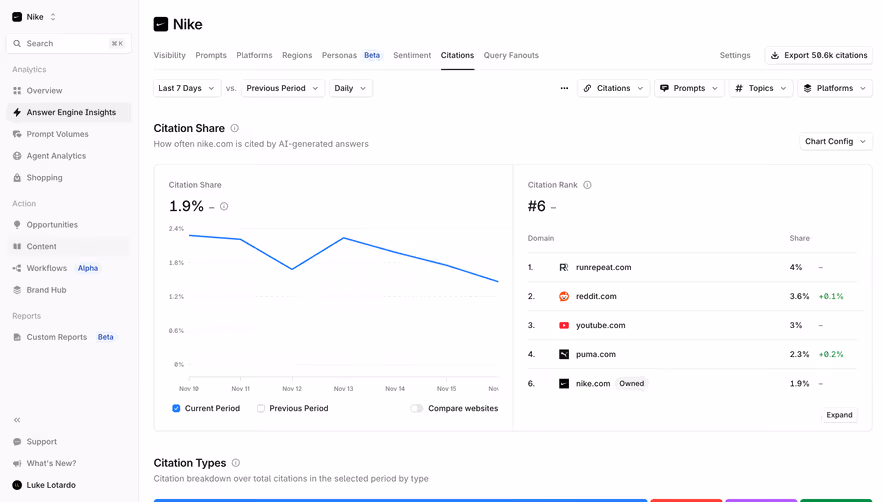Image resolution: width=885 pixels, height=502 pixels.
Task: Switch to the Personas Beta tab
Action: pos(352,55)
